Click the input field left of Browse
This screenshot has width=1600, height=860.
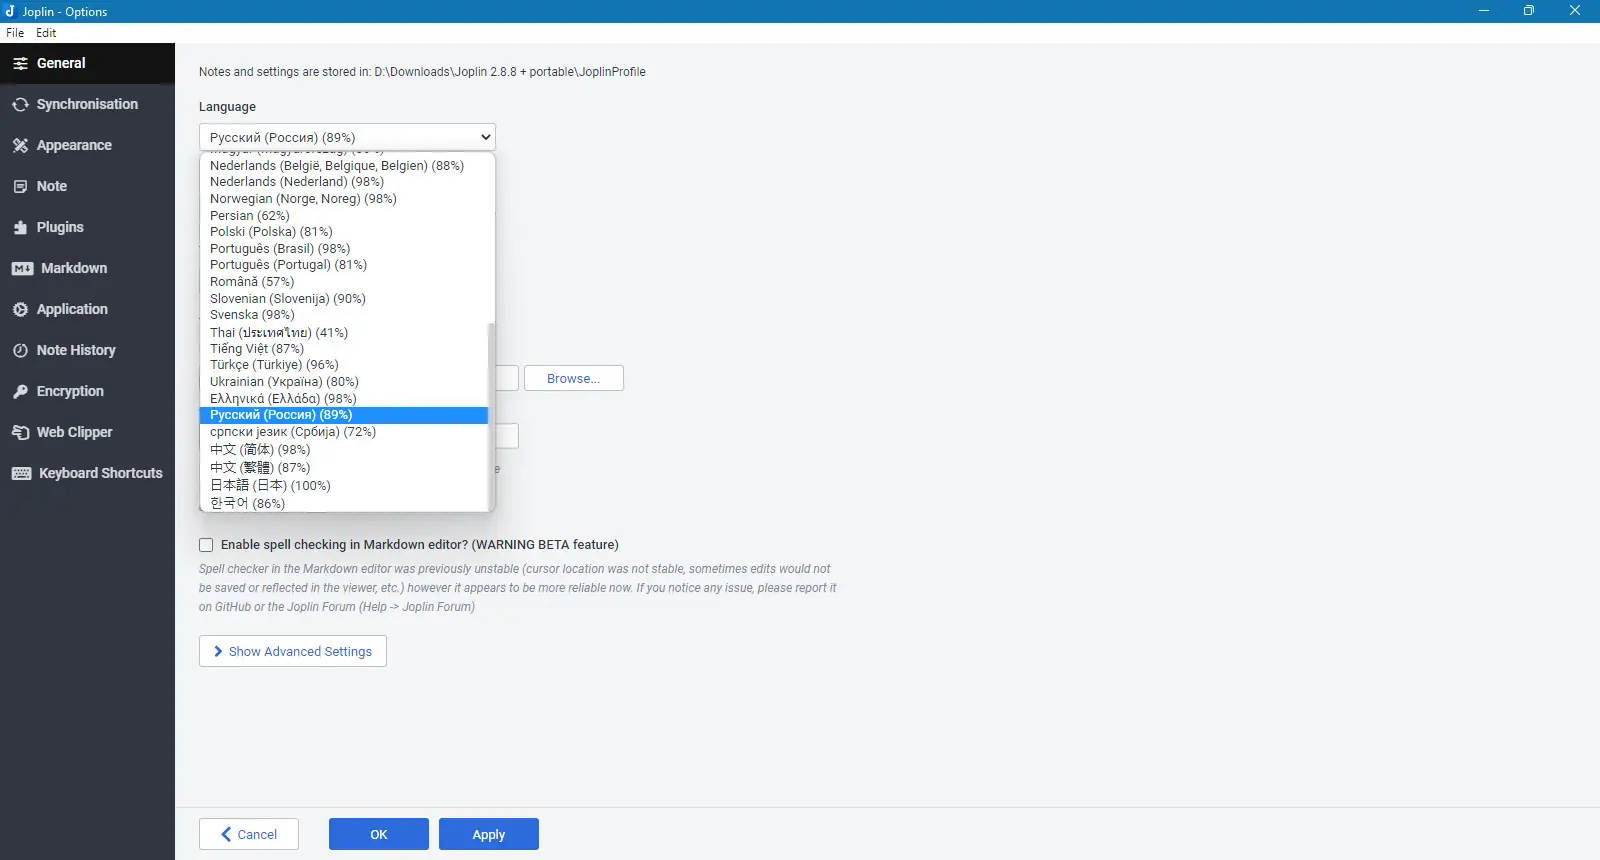(x=507, y=378)
